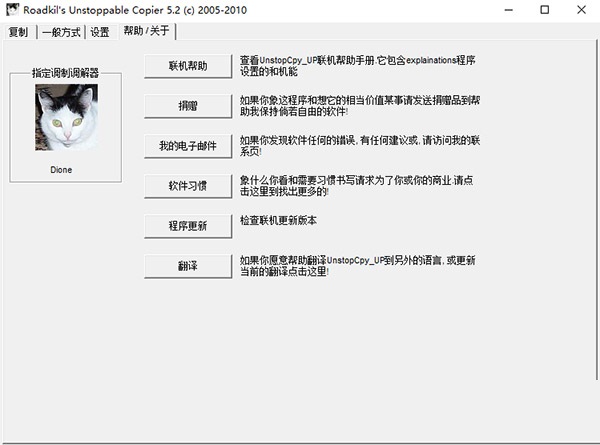Click the Dione cat photo
Image resolution: width=600 pixels, height=445 pixels.
coord(67,117)
